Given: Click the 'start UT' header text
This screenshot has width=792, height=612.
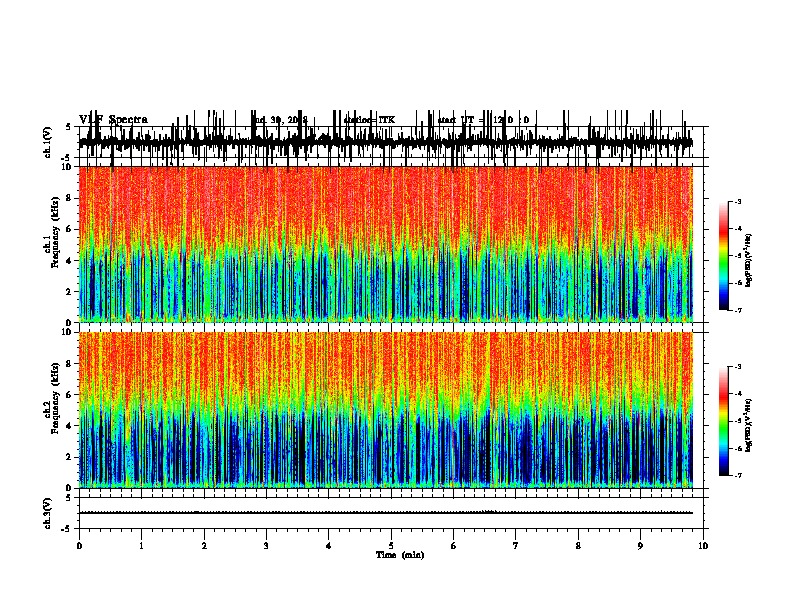Looking at the screenshot, I should (455, 120).
